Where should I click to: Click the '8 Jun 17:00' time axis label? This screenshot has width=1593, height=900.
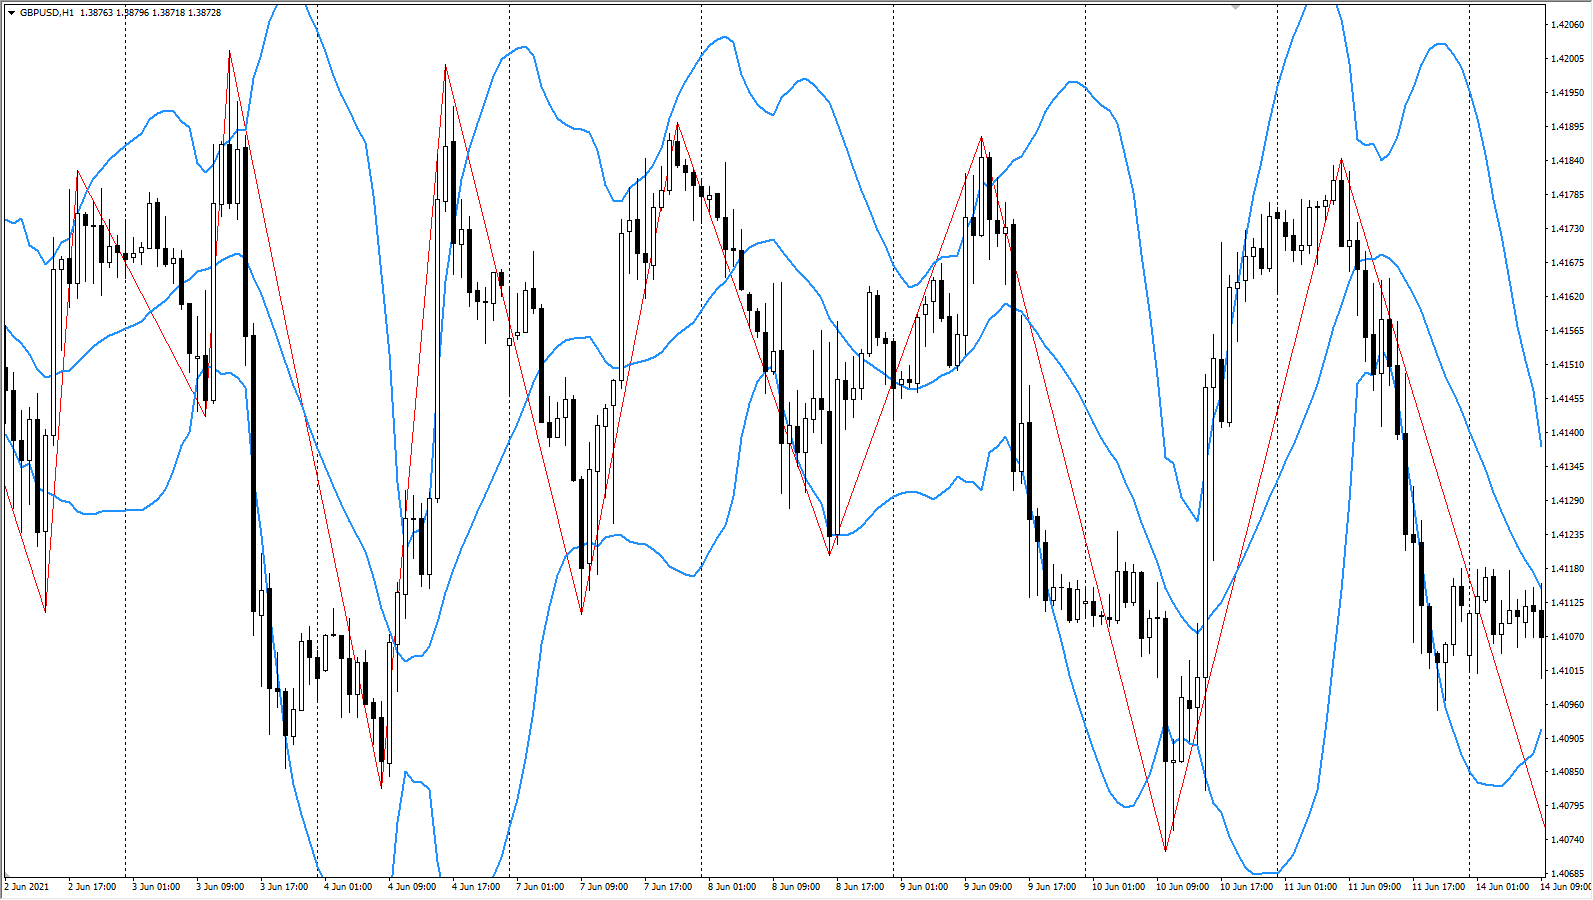point(860,887)
